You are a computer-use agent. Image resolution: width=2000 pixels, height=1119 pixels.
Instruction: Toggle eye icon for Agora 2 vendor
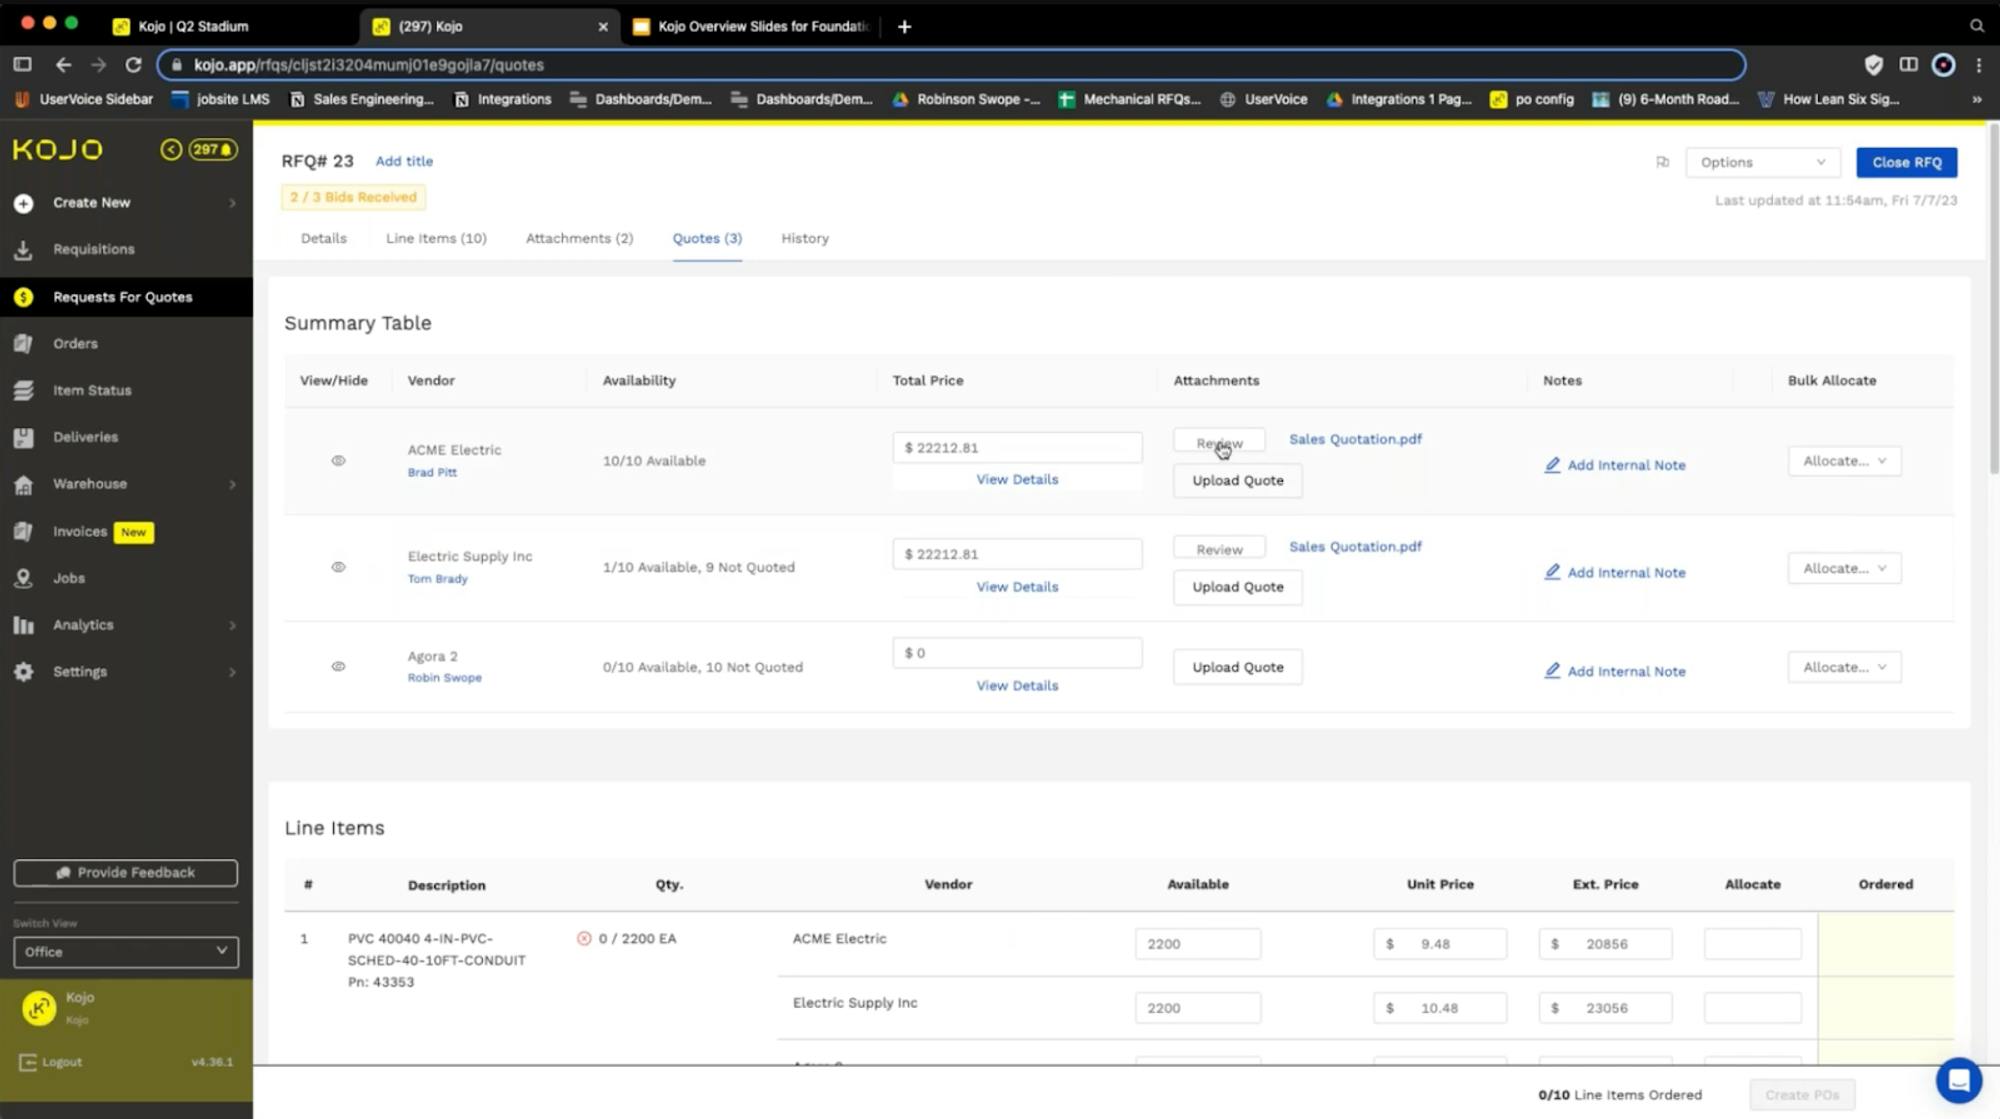pyautogui.click(x=338, y=667)
